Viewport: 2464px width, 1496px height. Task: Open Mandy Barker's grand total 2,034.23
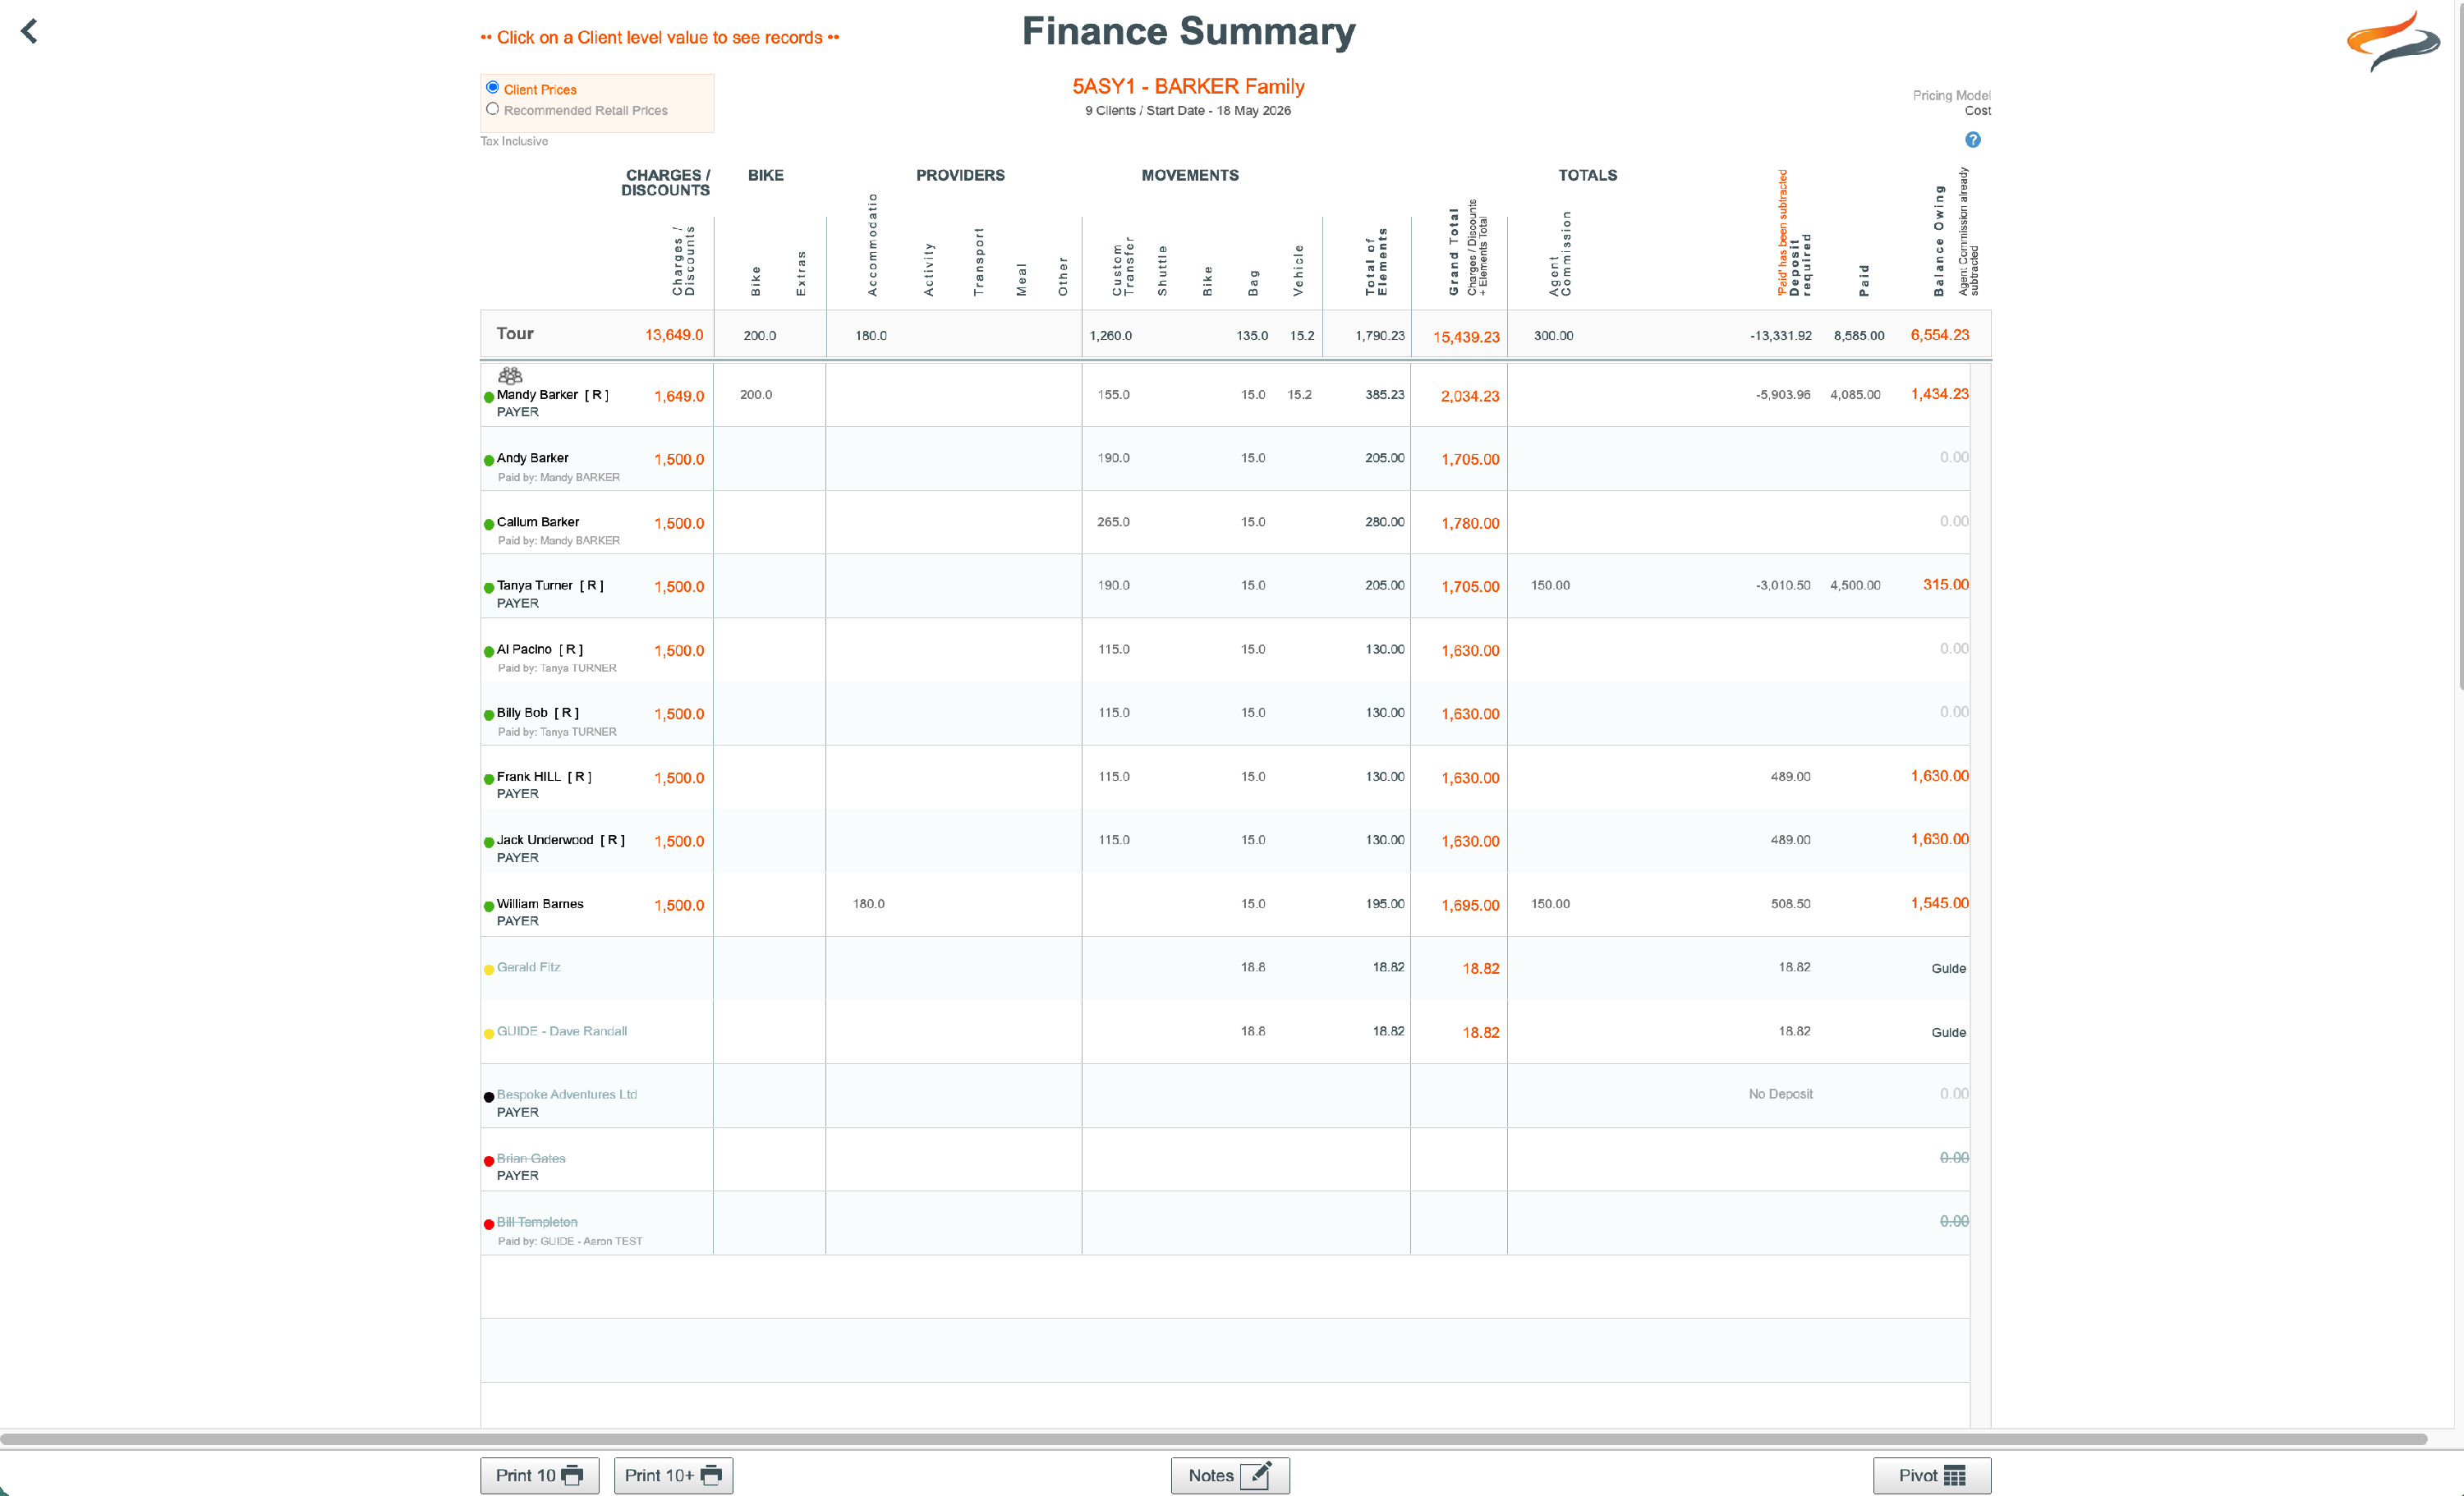pos(1469,396)
